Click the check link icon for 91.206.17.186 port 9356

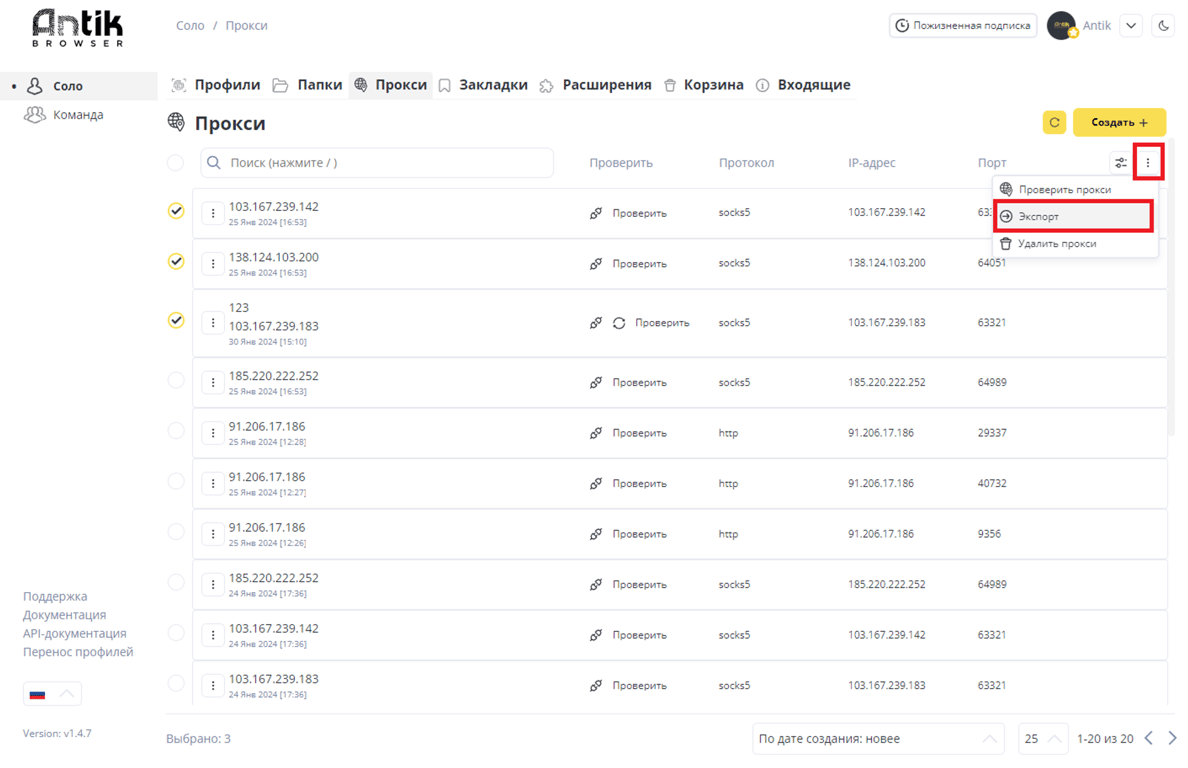[596, 534]
